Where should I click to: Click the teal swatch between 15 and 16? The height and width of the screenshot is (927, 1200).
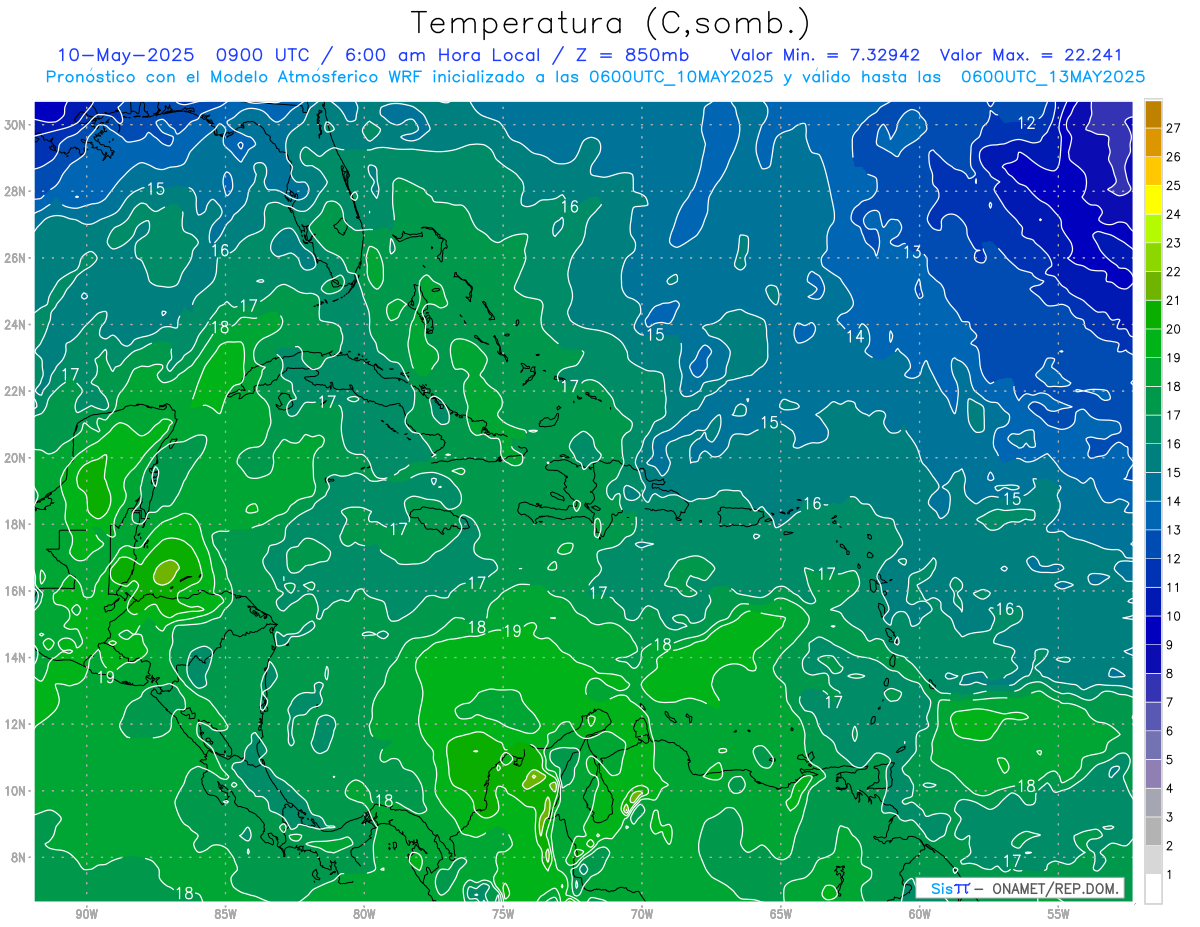click(x=1153, y=458)
